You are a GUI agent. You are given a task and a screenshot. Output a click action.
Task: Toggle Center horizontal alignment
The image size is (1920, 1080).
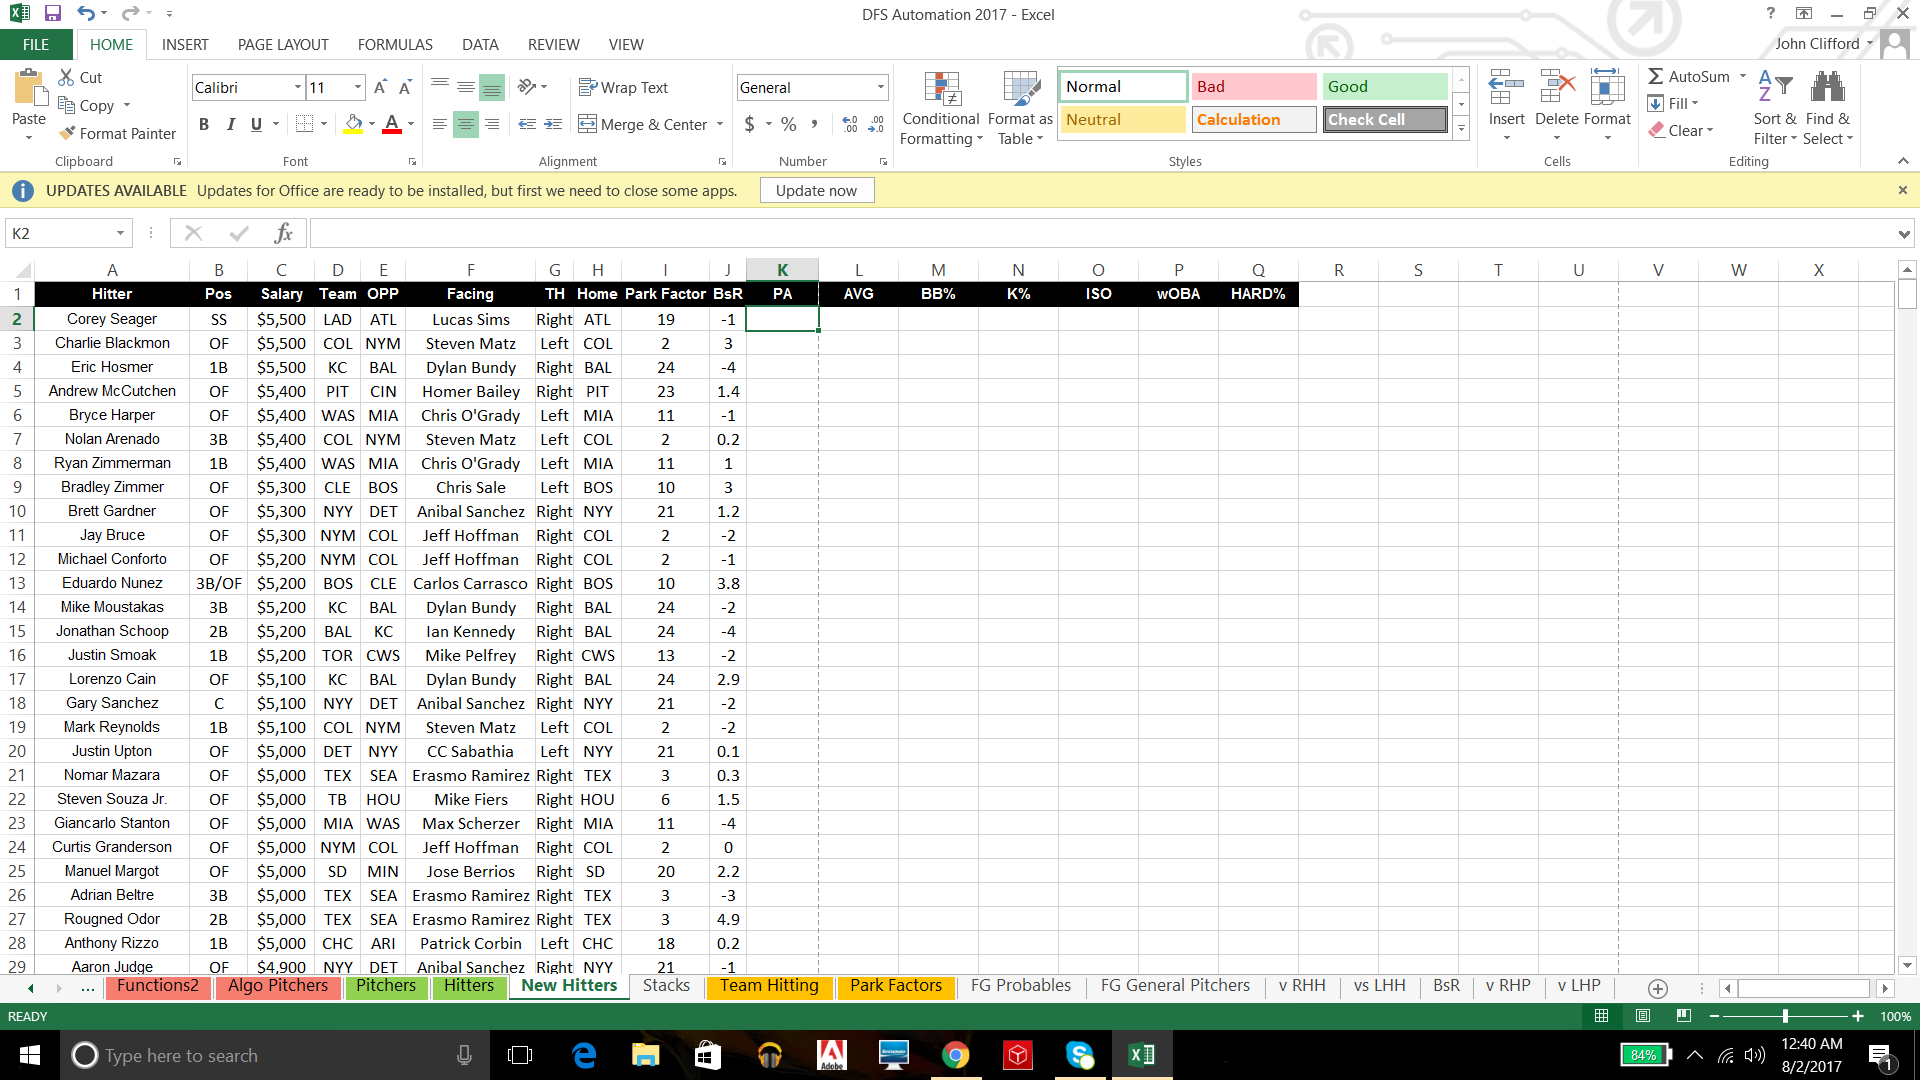(465, 124)
